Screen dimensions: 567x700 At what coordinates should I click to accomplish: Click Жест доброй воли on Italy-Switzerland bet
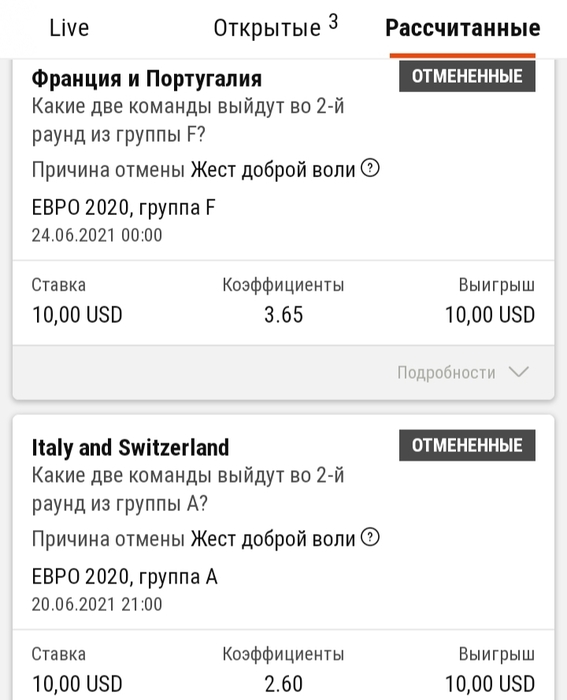click(273, 539)
